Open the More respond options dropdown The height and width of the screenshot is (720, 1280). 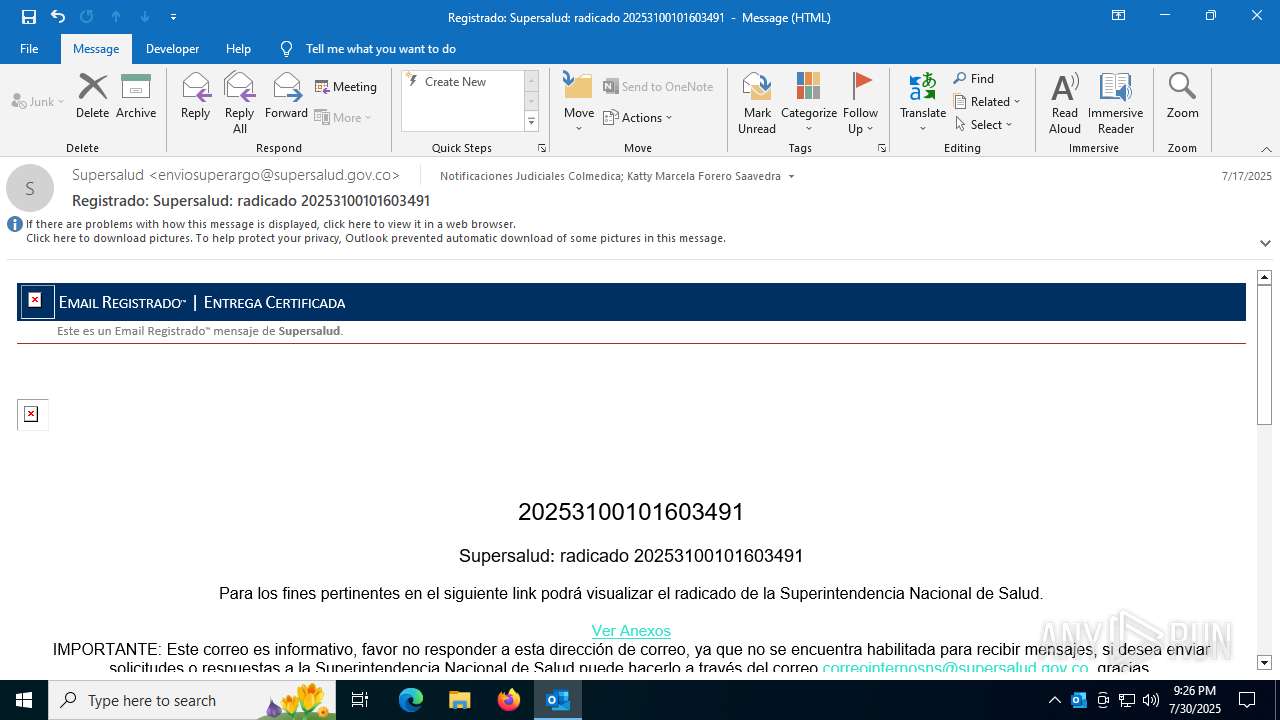pos(343,117)
